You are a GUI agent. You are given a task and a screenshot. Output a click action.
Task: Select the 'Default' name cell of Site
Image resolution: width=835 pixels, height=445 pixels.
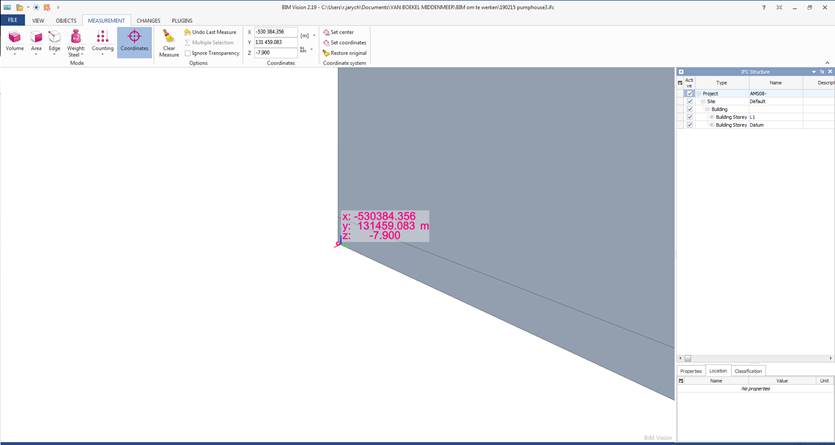point(775,101)
